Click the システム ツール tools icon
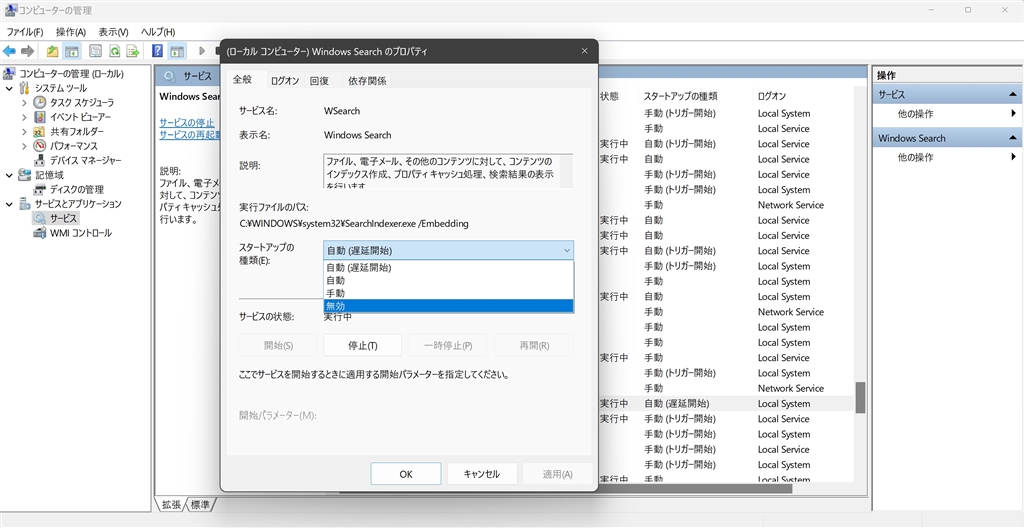 click(25, 88)
